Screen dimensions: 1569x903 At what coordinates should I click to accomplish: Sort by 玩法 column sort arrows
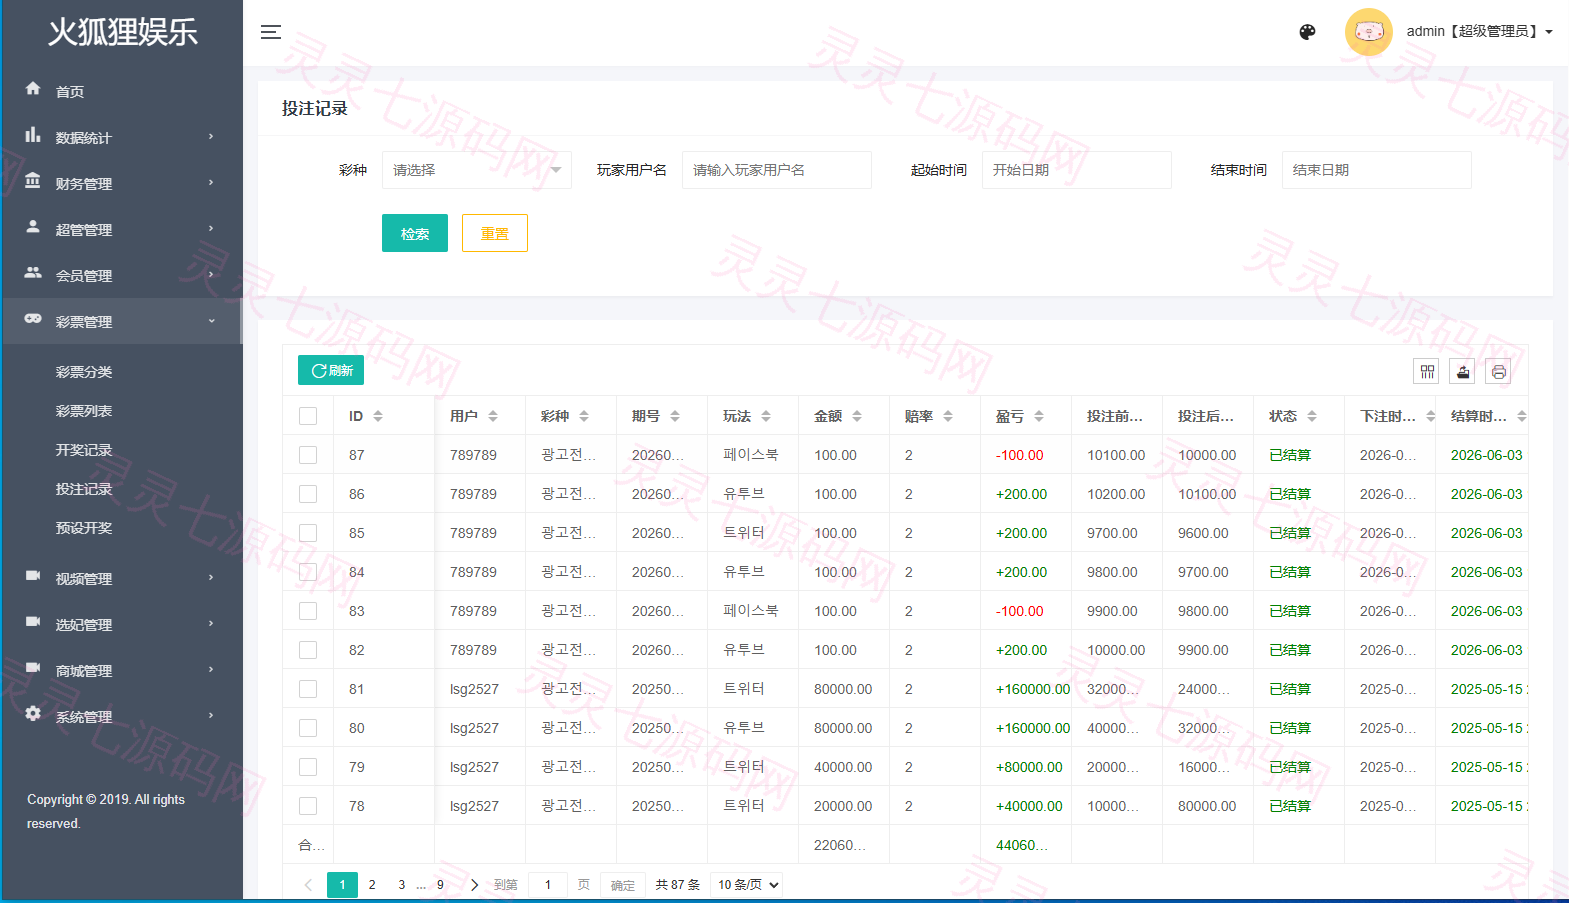[766, 416]
